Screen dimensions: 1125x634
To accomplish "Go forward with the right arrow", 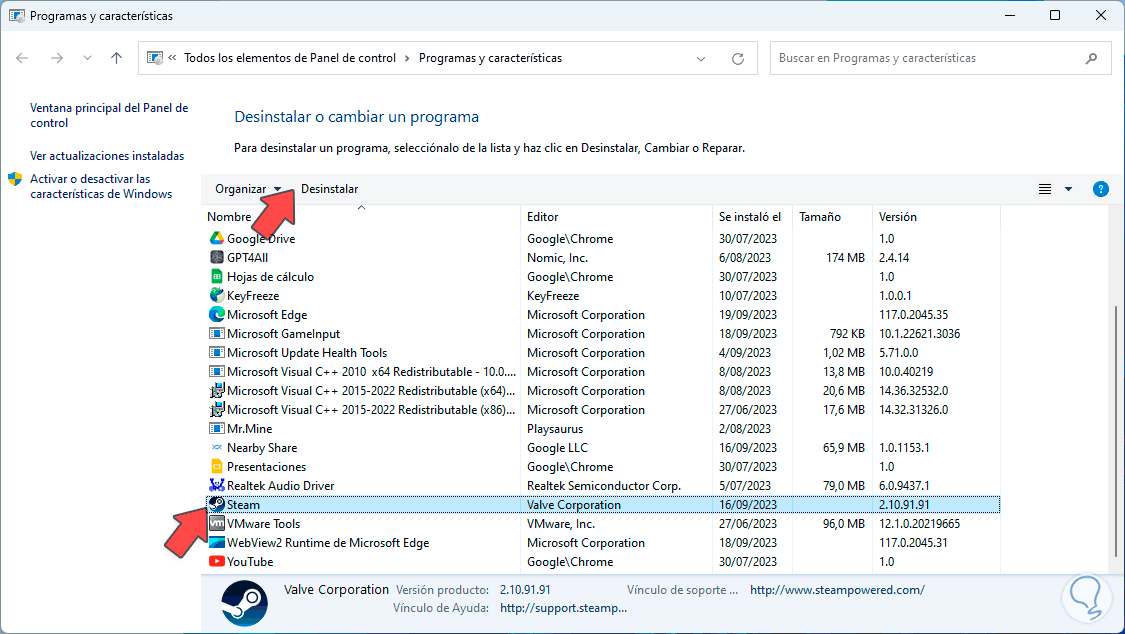I will click(57, 58).
